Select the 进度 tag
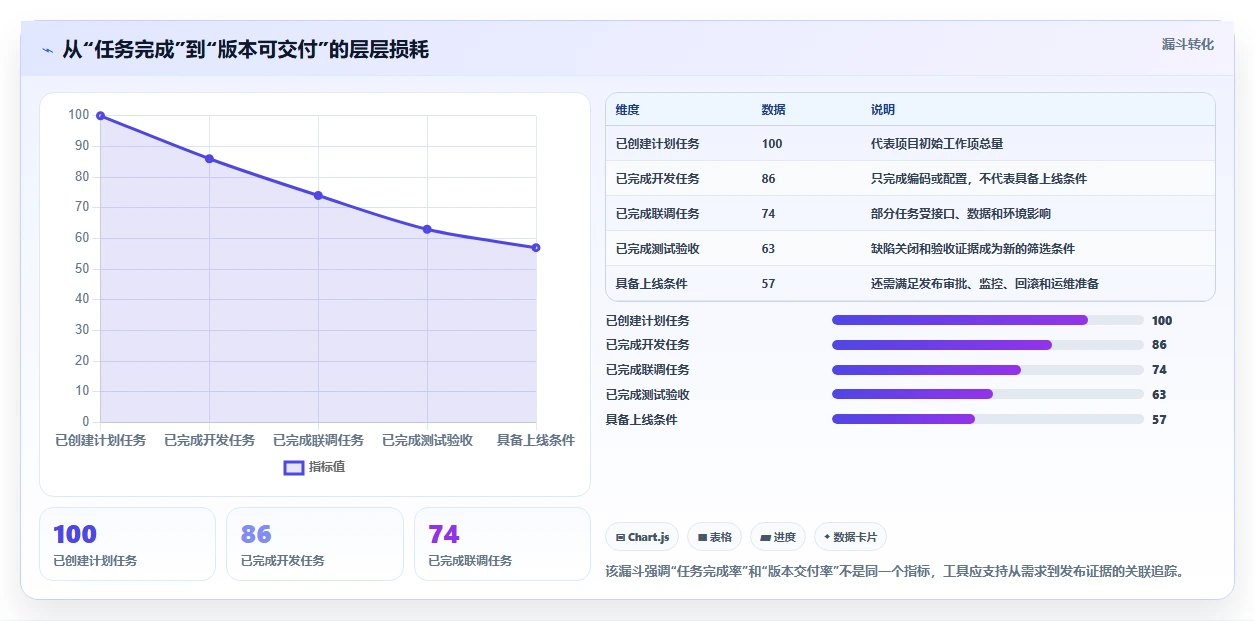Viewport: 1255px width, 621px height. [778, 537]
